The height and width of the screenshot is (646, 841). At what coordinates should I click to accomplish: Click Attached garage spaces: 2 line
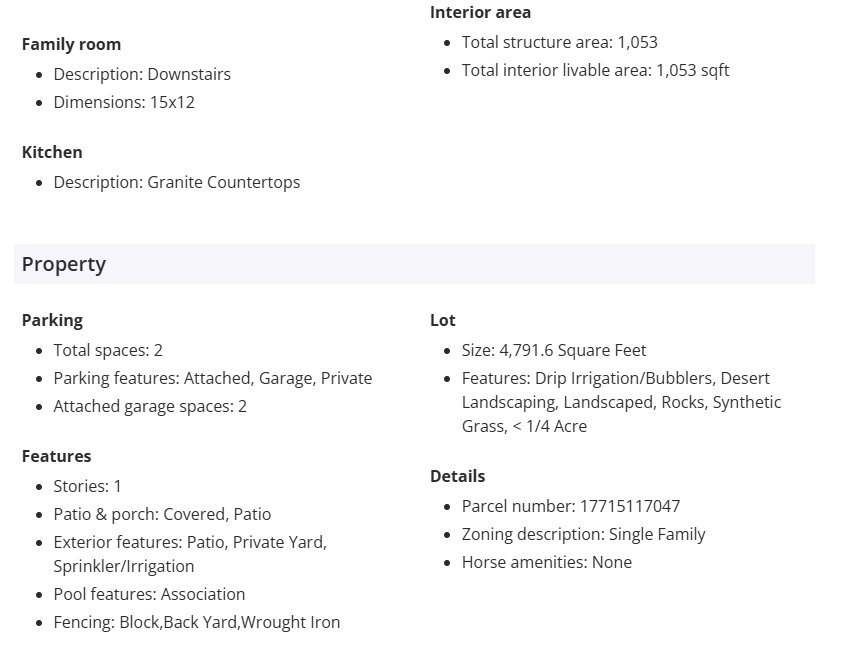[x=150, y=406]
